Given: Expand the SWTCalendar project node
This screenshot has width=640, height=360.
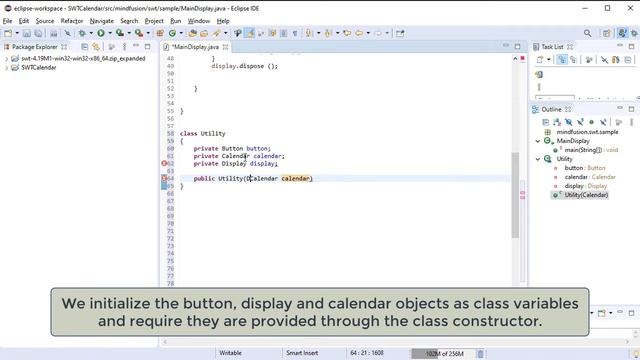Looking at the screenshot, I should (7, 68).
